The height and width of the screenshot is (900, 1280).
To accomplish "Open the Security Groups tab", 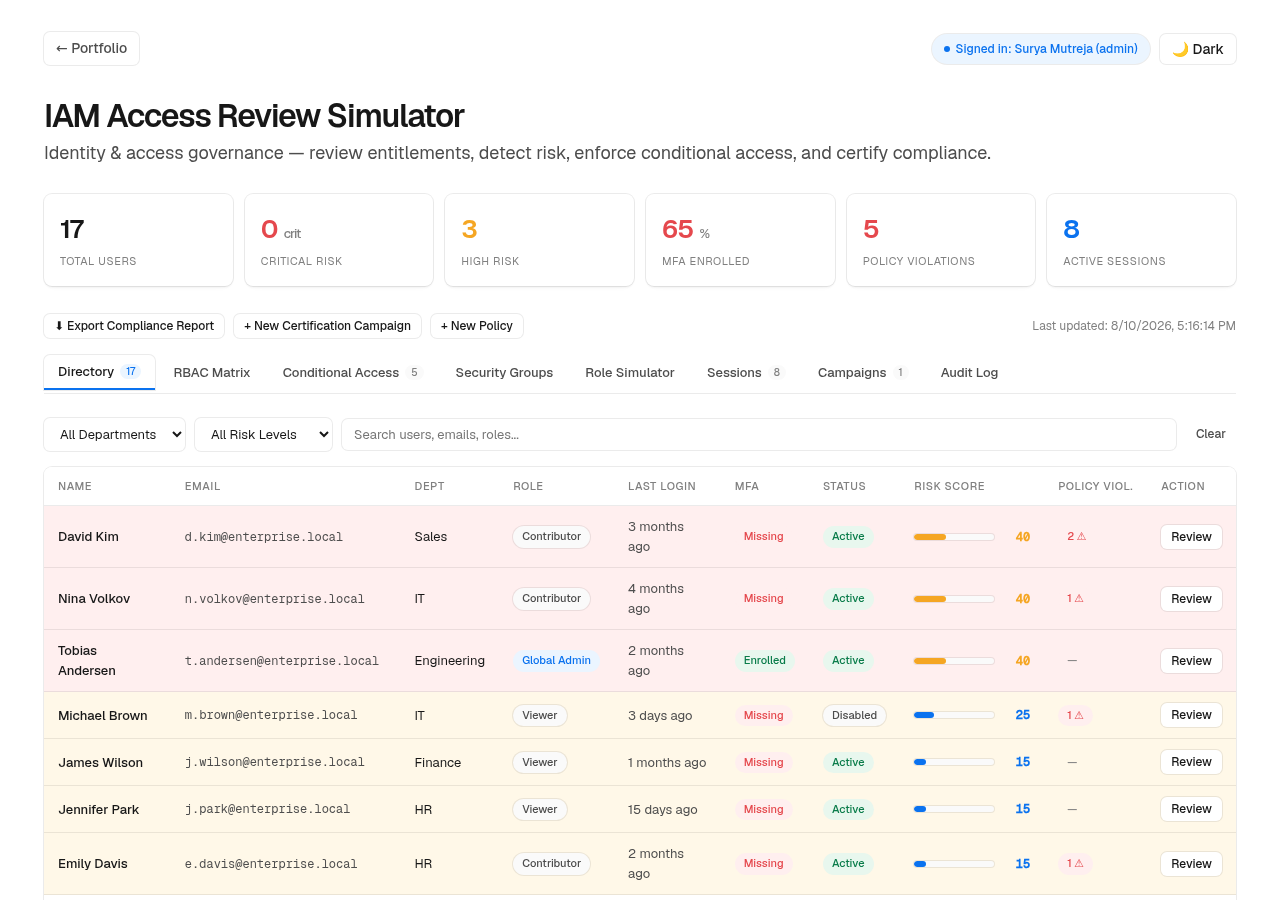I will [504, 373].
